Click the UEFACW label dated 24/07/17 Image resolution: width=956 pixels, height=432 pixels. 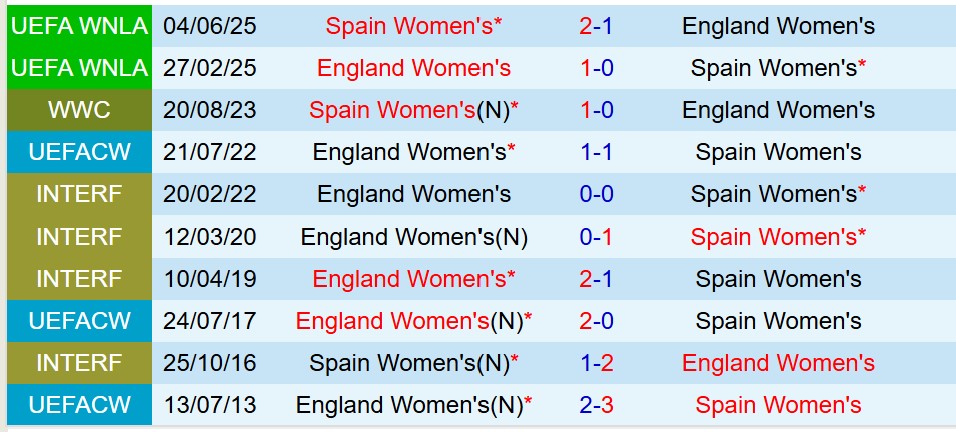point(79,321)
